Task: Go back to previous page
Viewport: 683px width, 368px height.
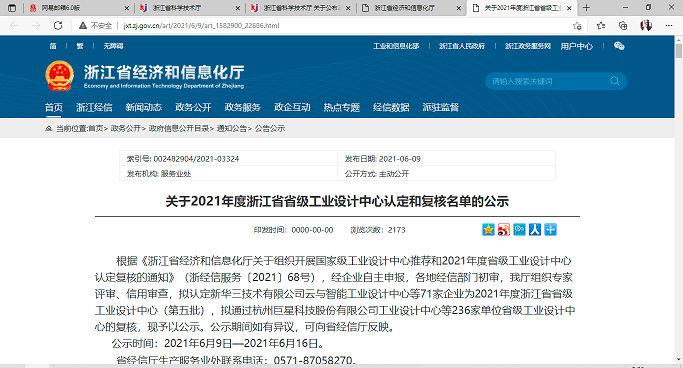Action: click(14, 26)
